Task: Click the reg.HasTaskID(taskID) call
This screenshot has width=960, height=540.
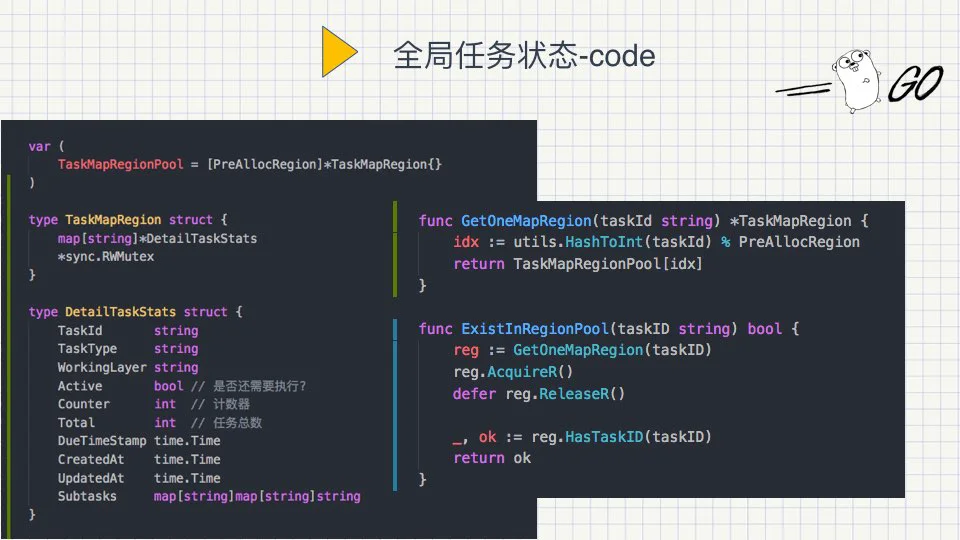Action: point(621,437)
